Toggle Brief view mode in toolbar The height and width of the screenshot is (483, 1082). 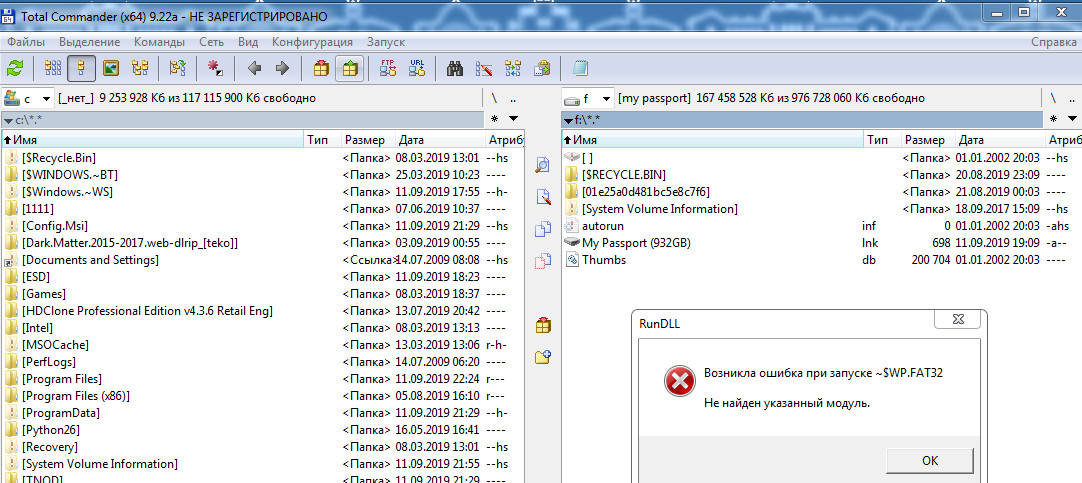coord(54,69)
